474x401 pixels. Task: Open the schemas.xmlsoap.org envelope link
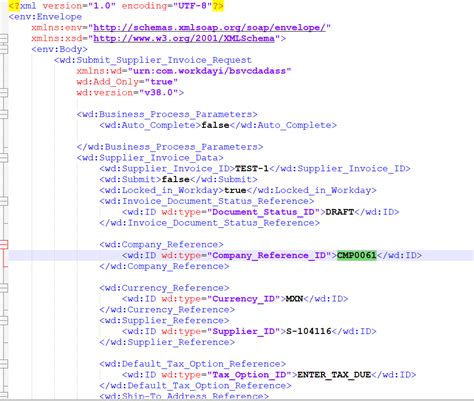click(209, 28)
